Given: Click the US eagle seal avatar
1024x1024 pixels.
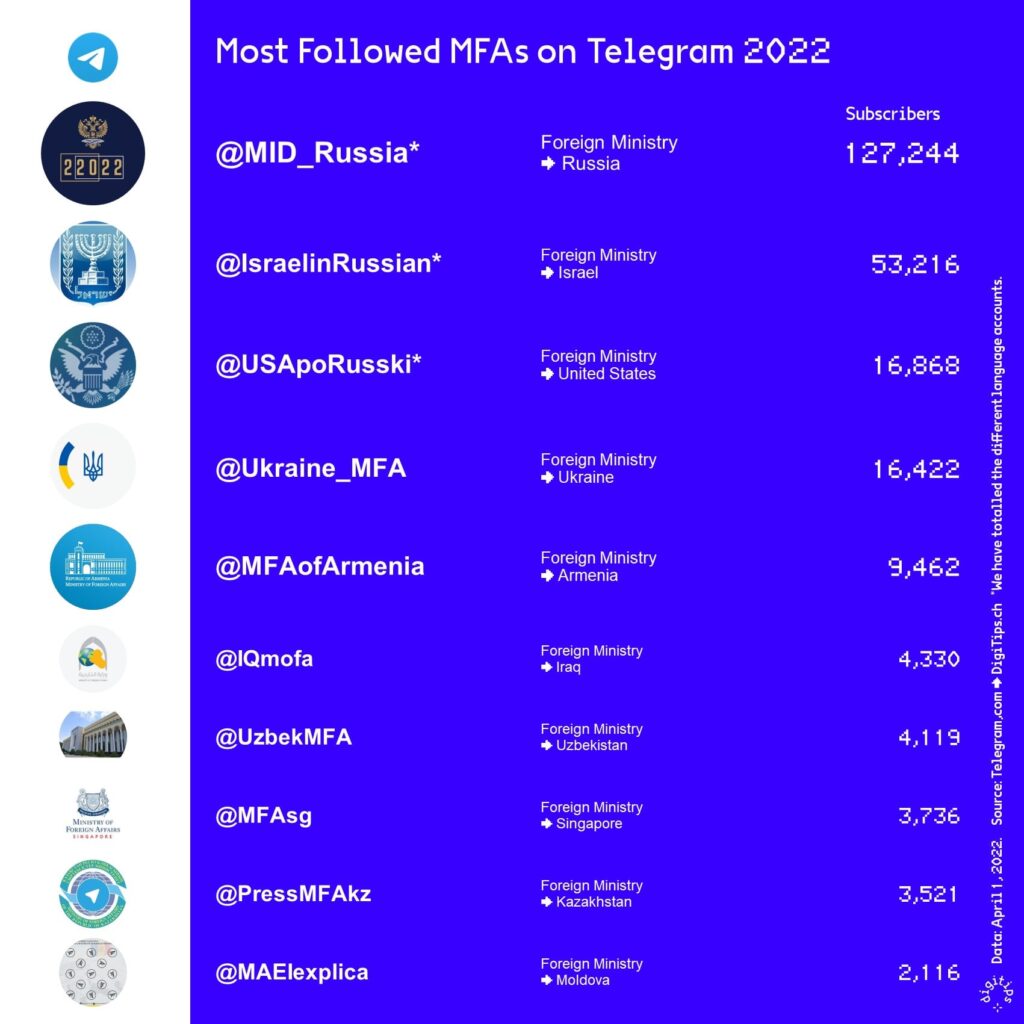Looking at the screenshot, I should (x=93, y=364).
